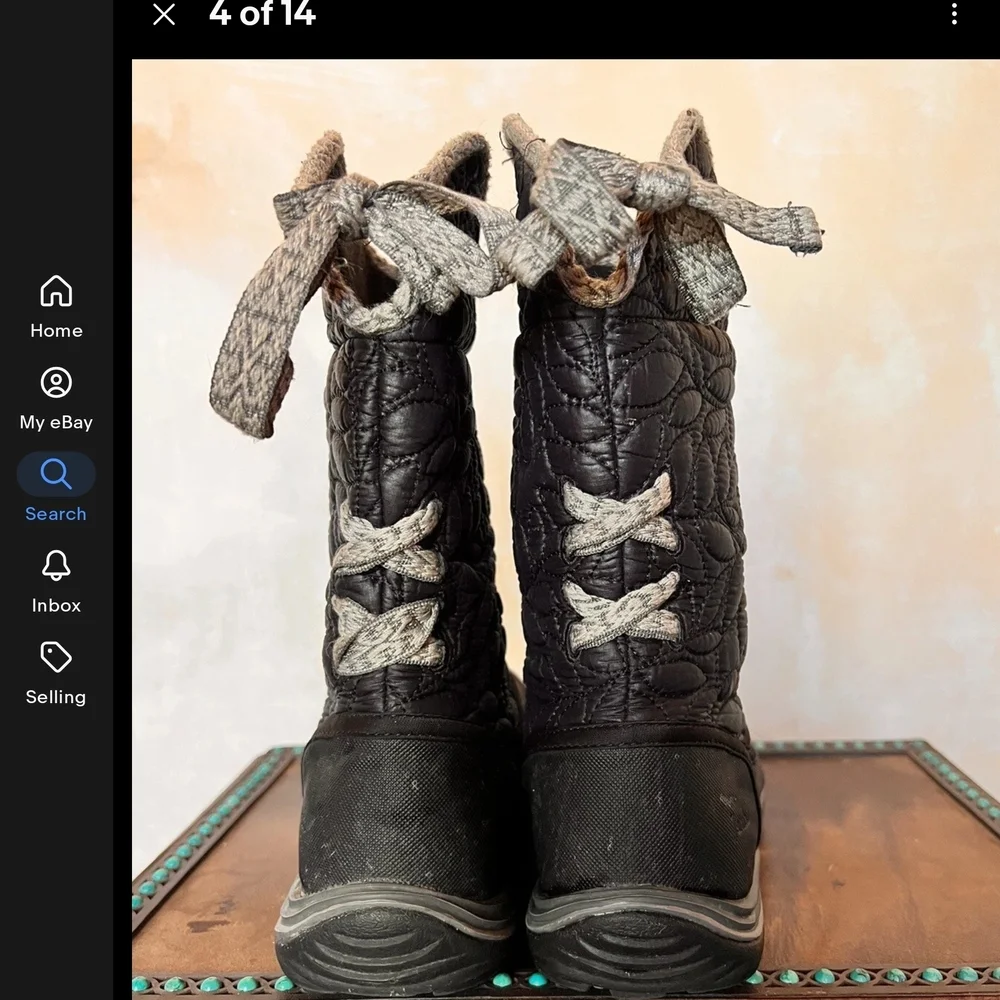This screenshot has width=1000, height=1000.
Task: Open My eBay profile icon
Action: click(56, 383)
